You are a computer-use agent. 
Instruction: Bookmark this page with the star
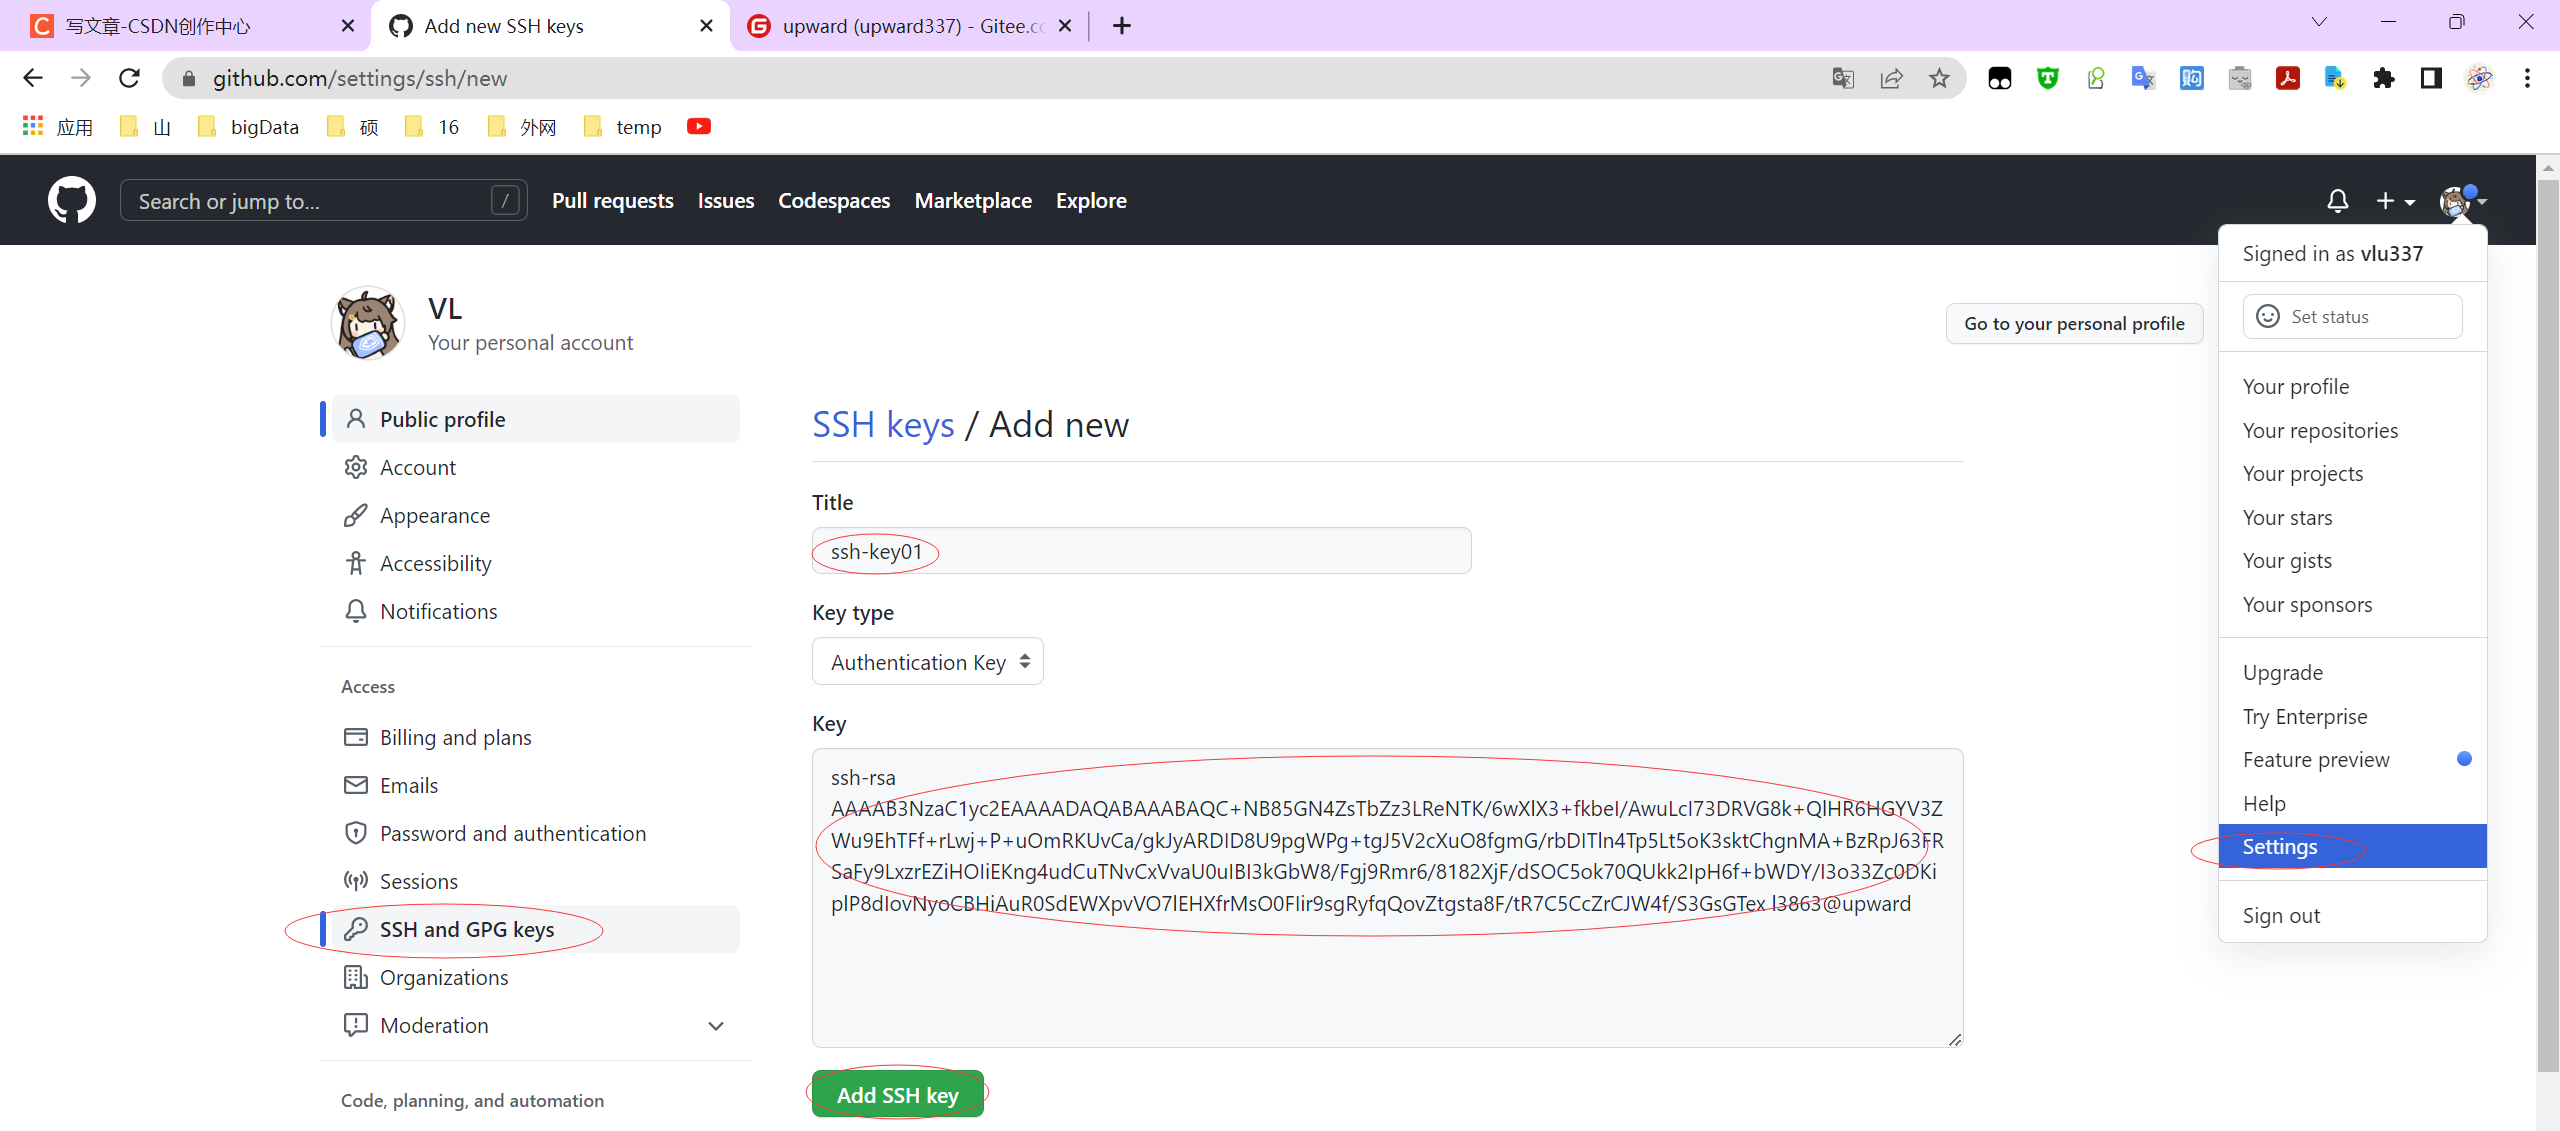[x=1939, y=78]
